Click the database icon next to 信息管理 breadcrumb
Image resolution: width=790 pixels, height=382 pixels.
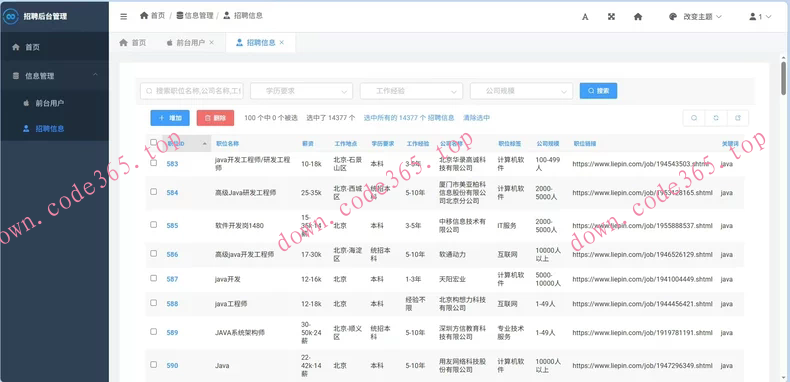(180, 16)
